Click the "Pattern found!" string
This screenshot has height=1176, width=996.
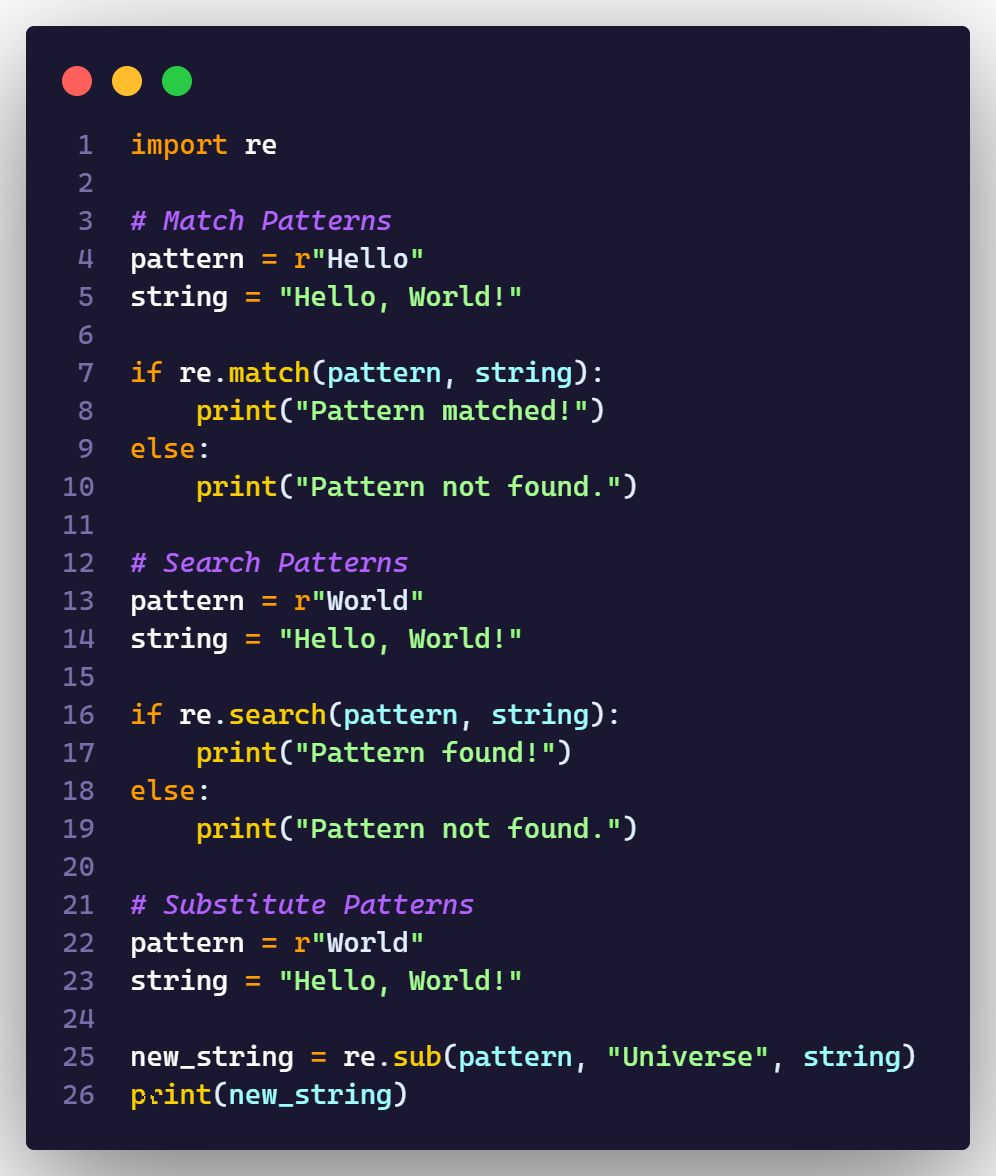425,753
